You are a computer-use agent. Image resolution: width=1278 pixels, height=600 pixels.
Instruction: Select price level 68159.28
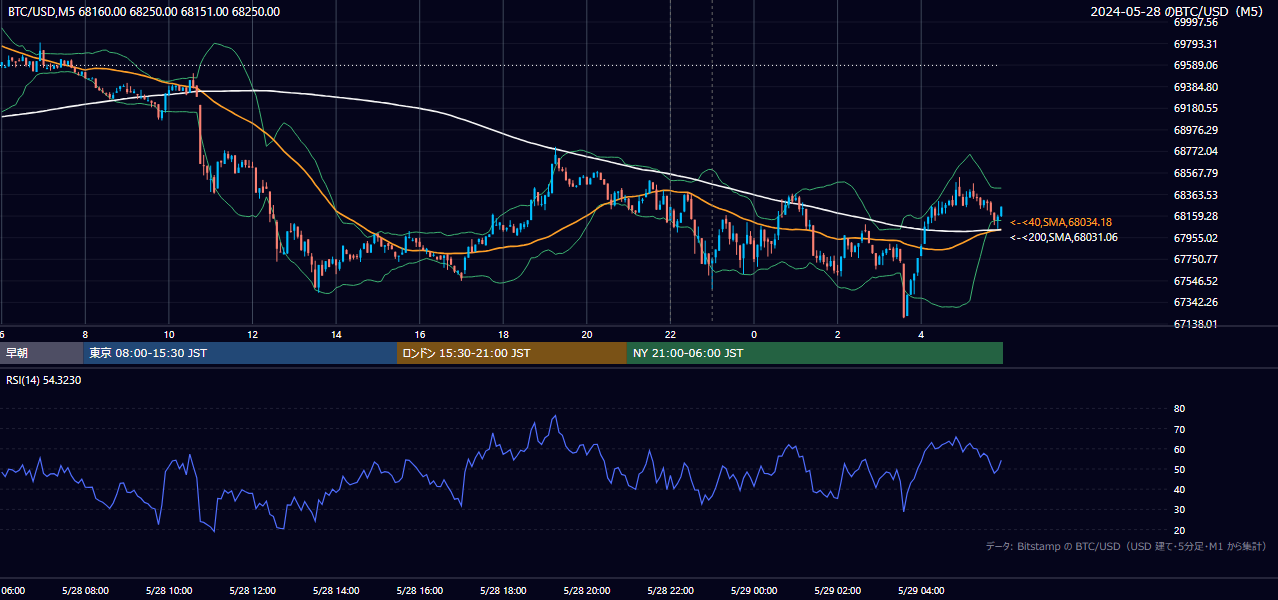tap(1195, 216)
